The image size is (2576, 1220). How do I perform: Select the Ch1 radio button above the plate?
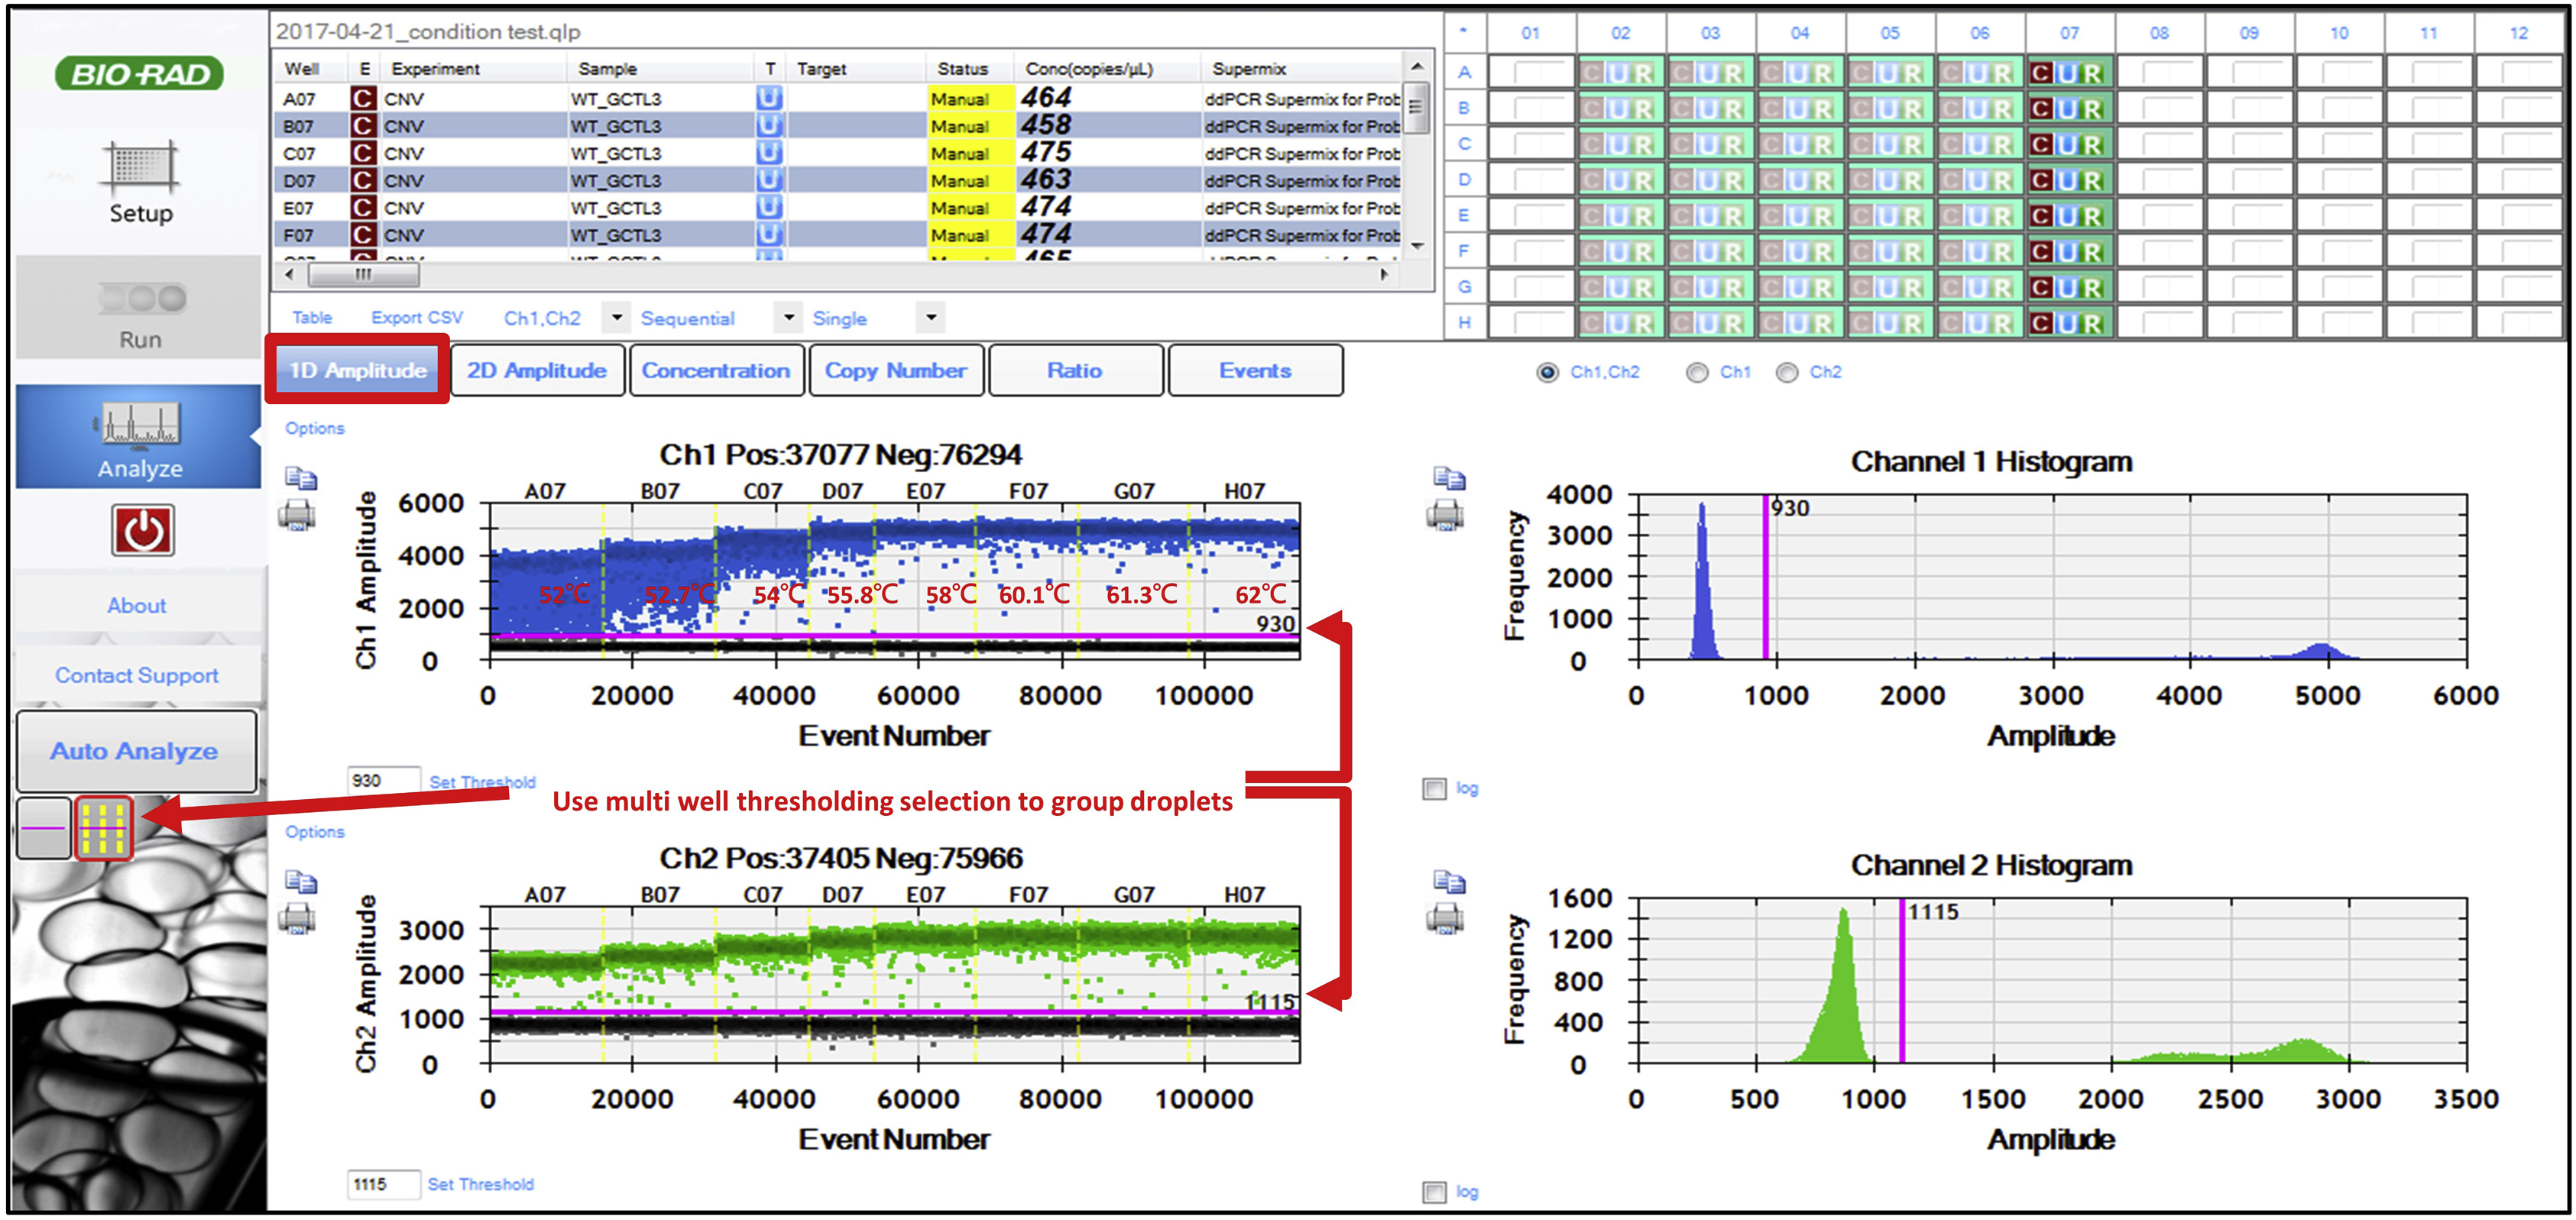tap(1697, 372)
